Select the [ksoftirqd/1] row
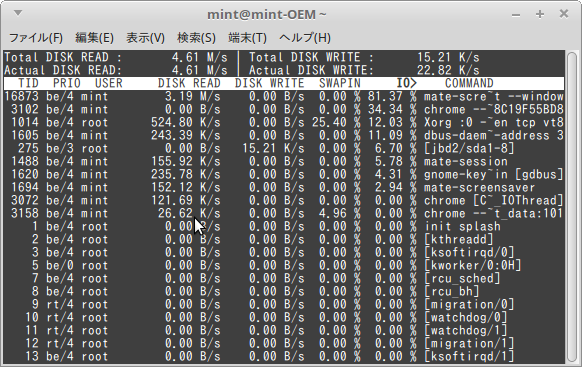The width and height of the screenshot is (582, 367). [x=284, y=356]
